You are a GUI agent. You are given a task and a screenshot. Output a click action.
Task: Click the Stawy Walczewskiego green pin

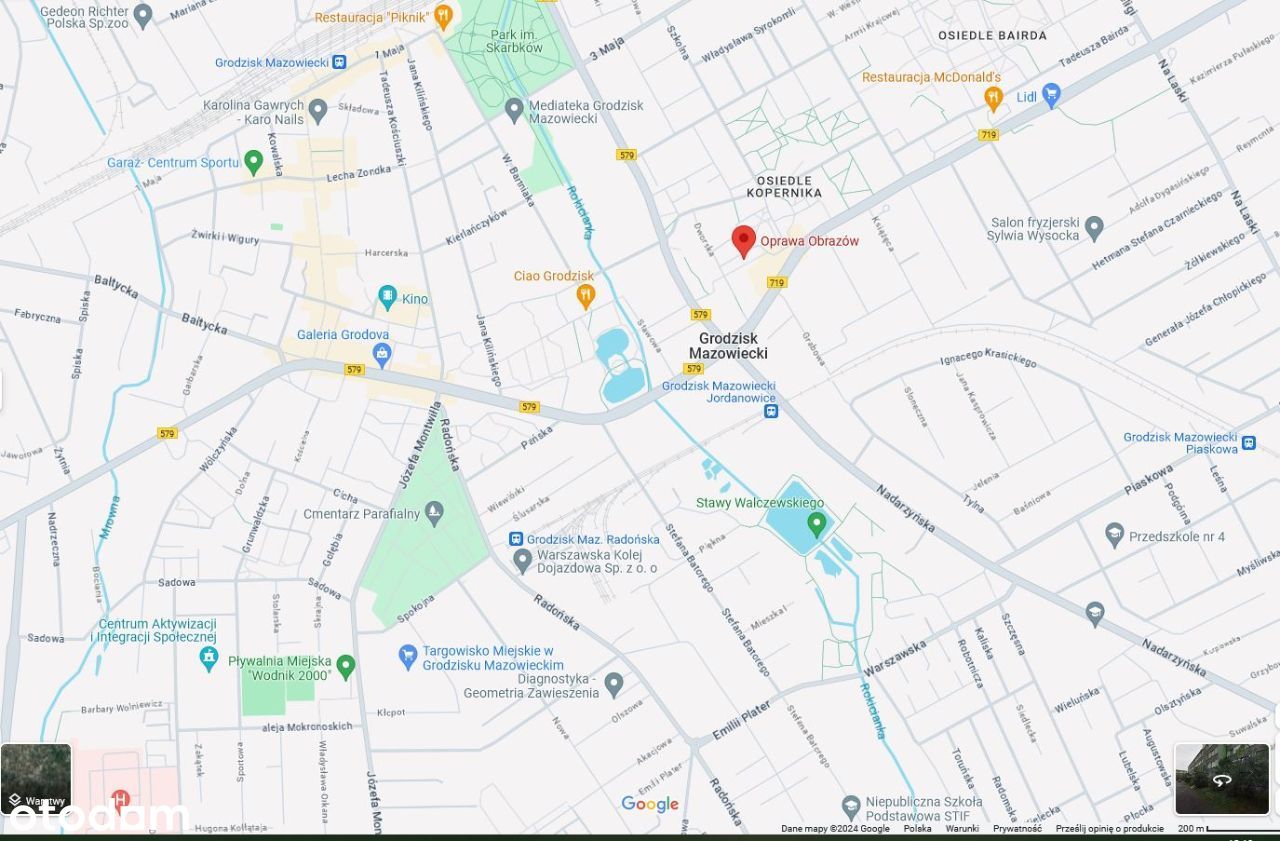[817, 522]
